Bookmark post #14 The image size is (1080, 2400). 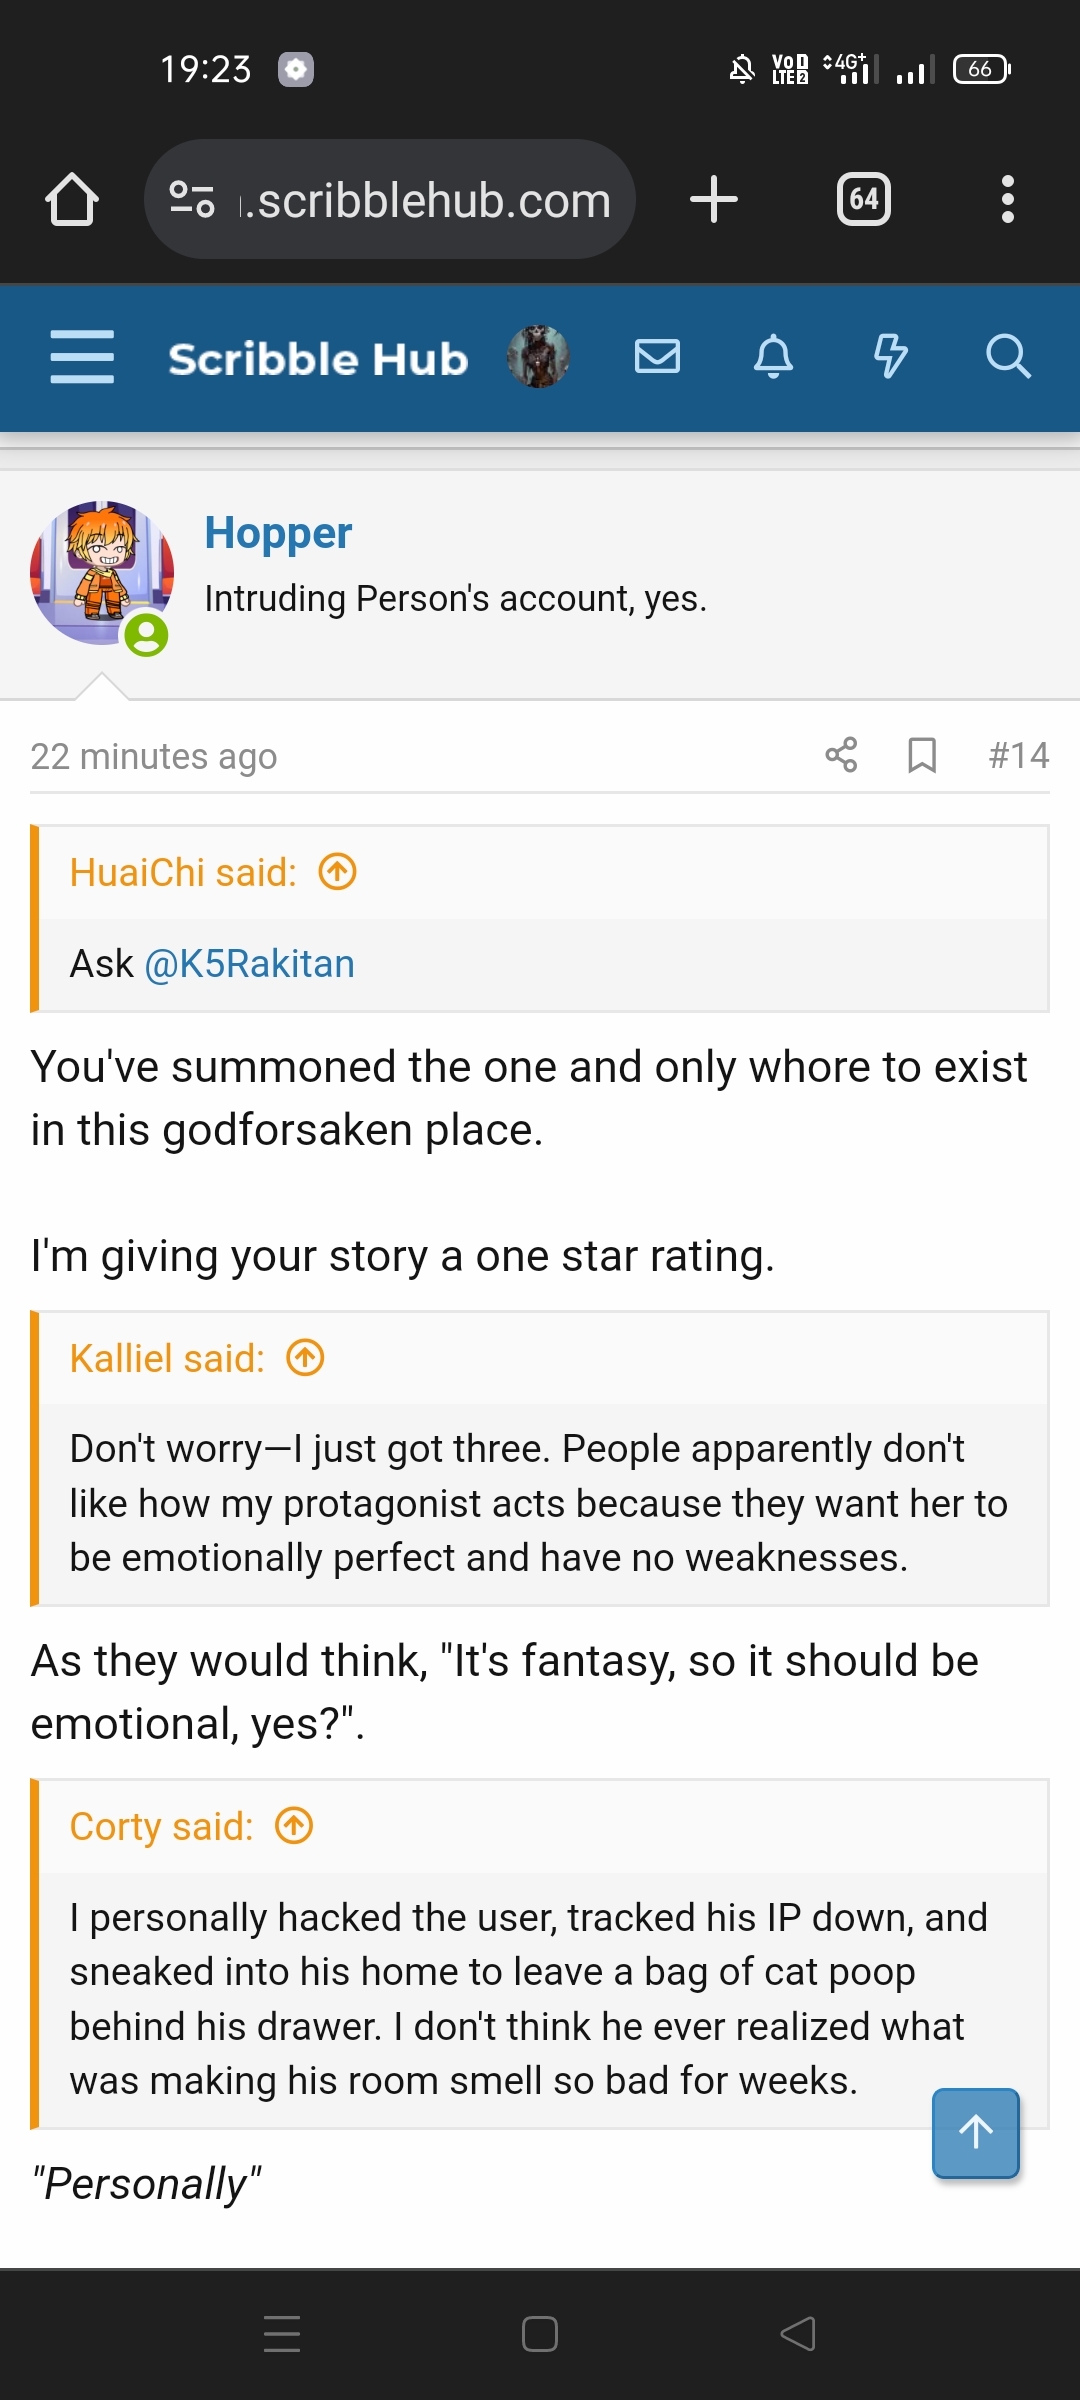tap(921, 755)
